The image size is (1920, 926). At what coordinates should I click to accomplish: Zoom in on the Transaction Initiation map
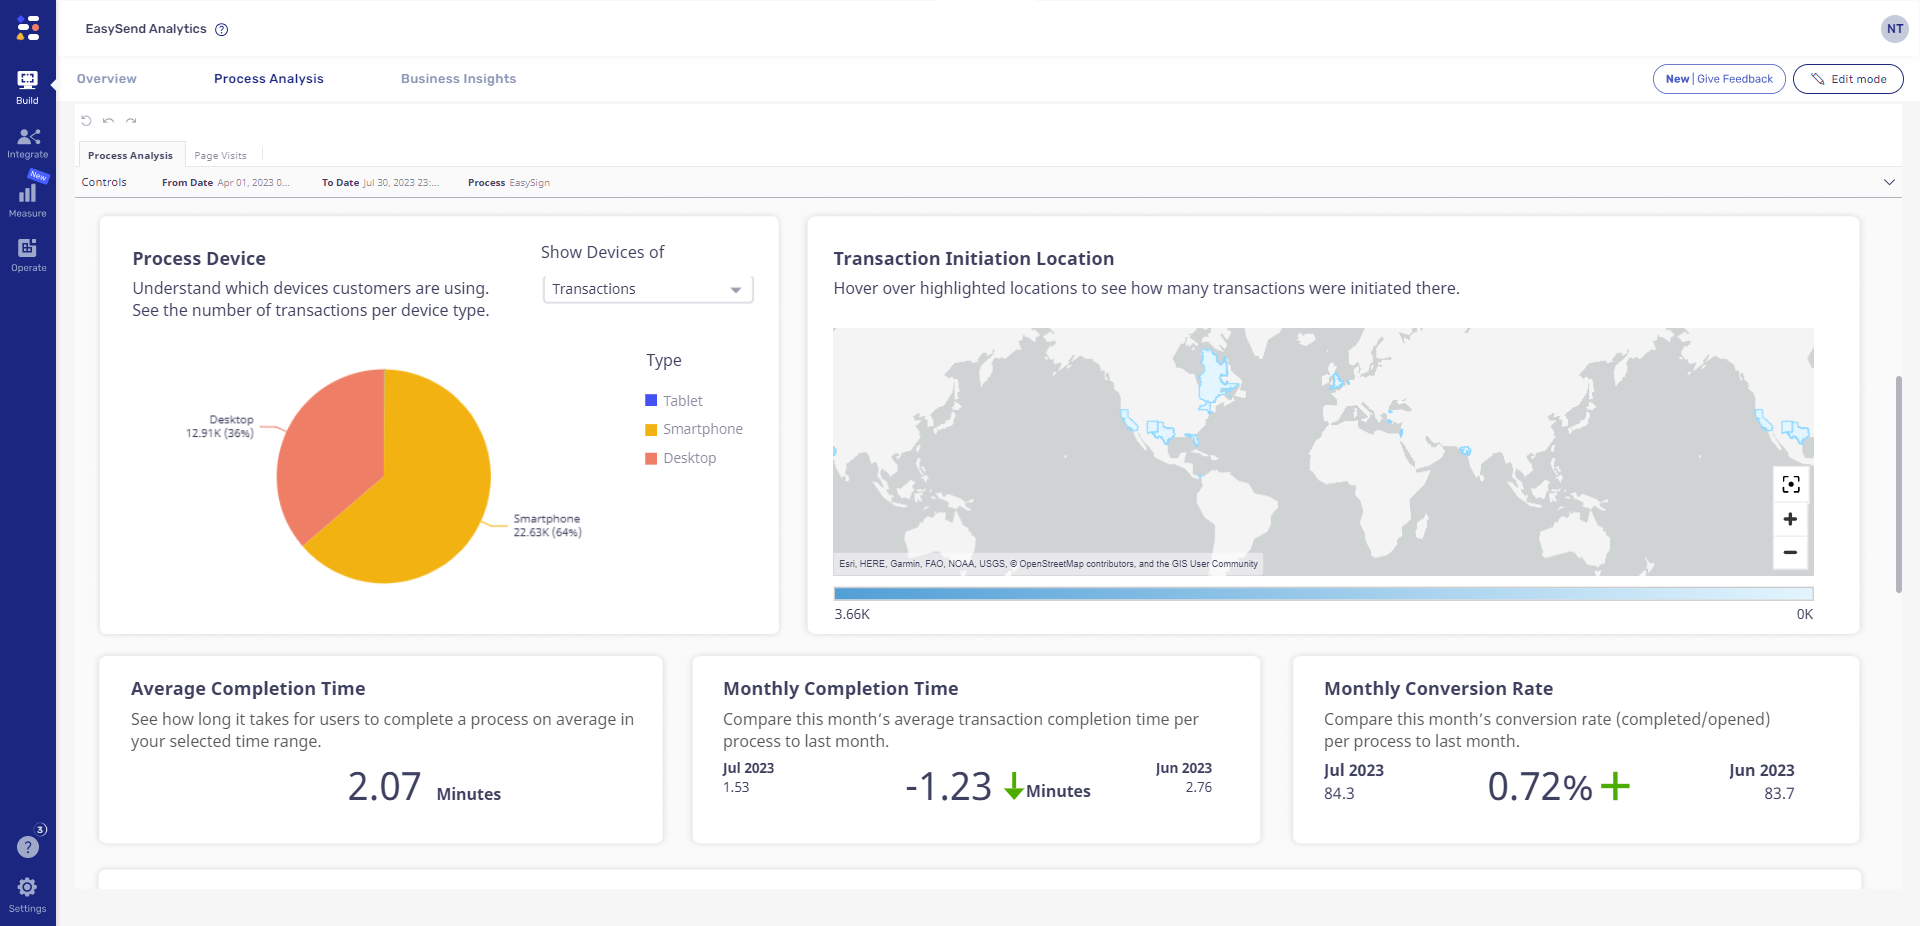point(1790,519)
